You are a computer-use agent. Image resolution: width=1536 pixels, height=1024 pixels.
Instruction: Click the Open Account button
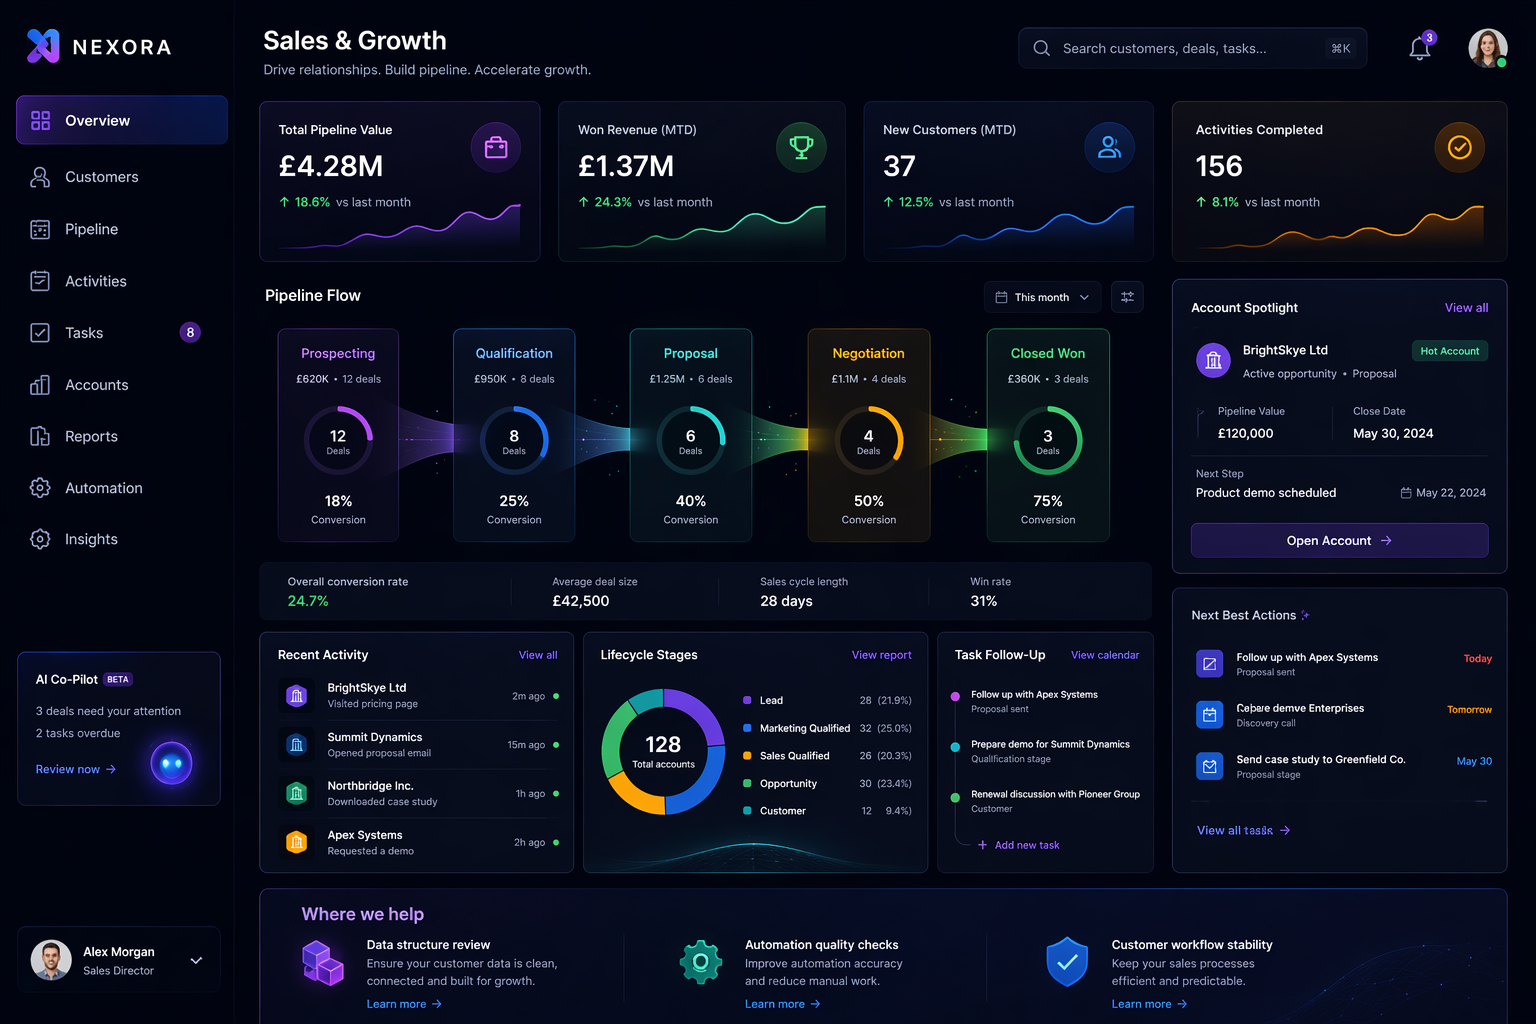(1339, 540)
